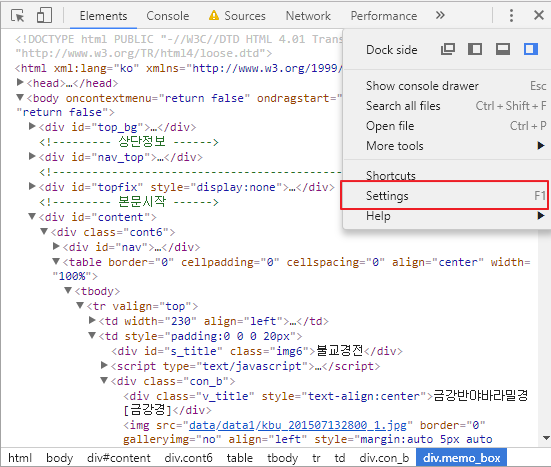Select the div#content breadcrumb
This screenshot has width=551, height=467.
click(x=119, y=458)
